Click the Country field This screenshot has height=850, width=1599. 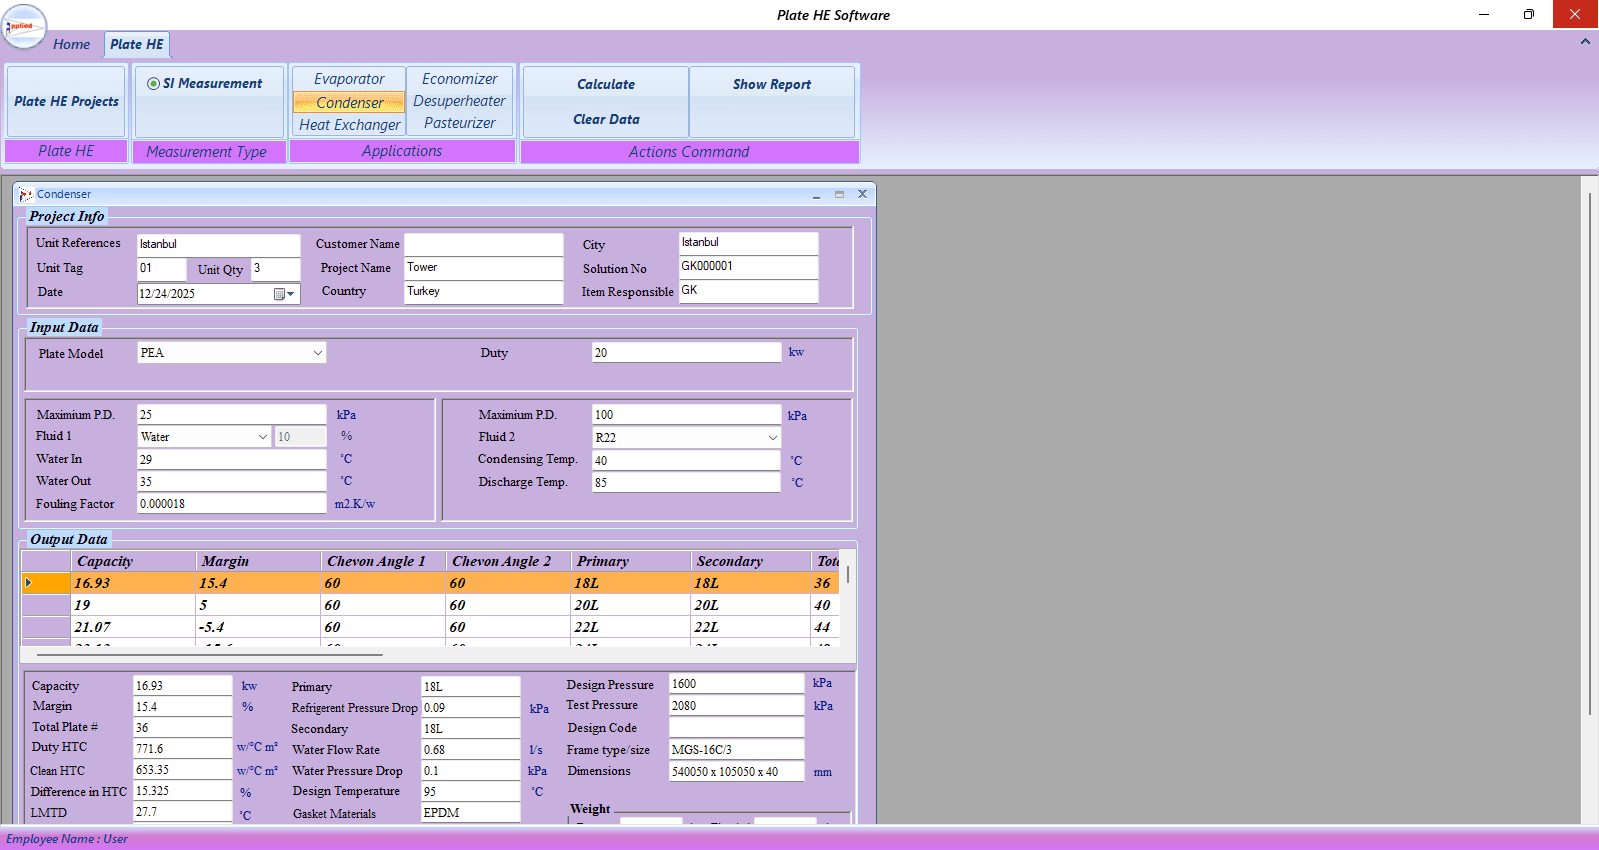click(x=484, y=292)
